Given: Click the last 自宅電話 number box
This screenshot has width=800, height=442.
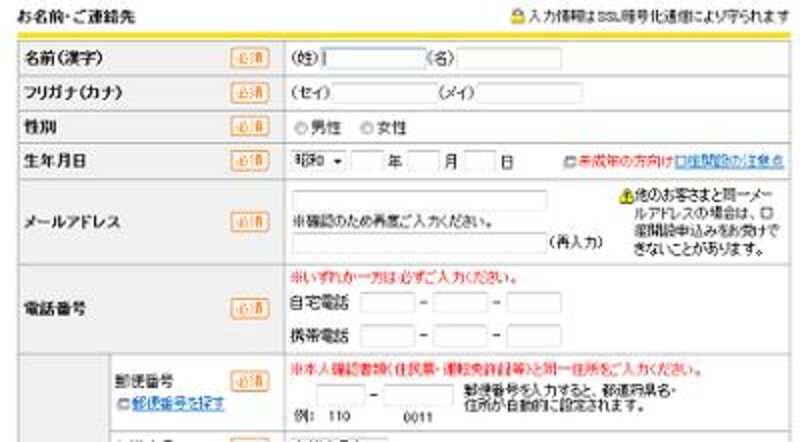Looking at the screenshot, I should tap(534, 303).
